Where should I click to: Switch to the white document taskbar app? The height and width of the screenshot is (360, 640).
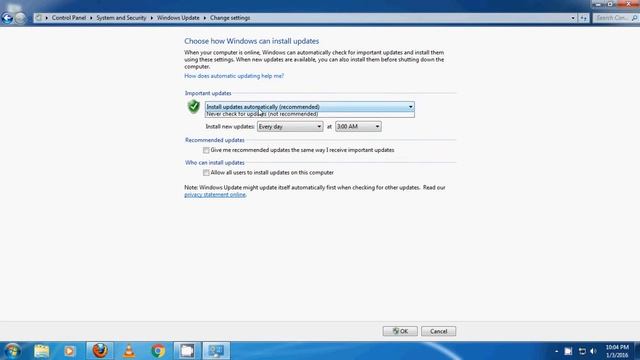click(187, 351)
